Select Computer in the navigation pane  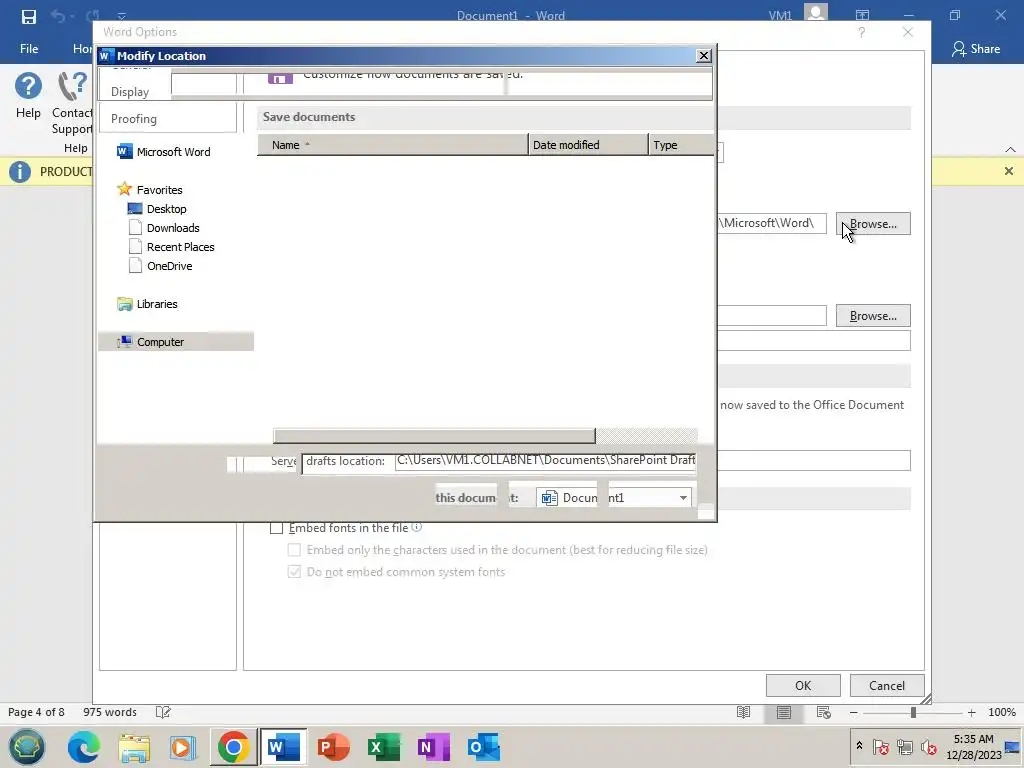[176, 342]
